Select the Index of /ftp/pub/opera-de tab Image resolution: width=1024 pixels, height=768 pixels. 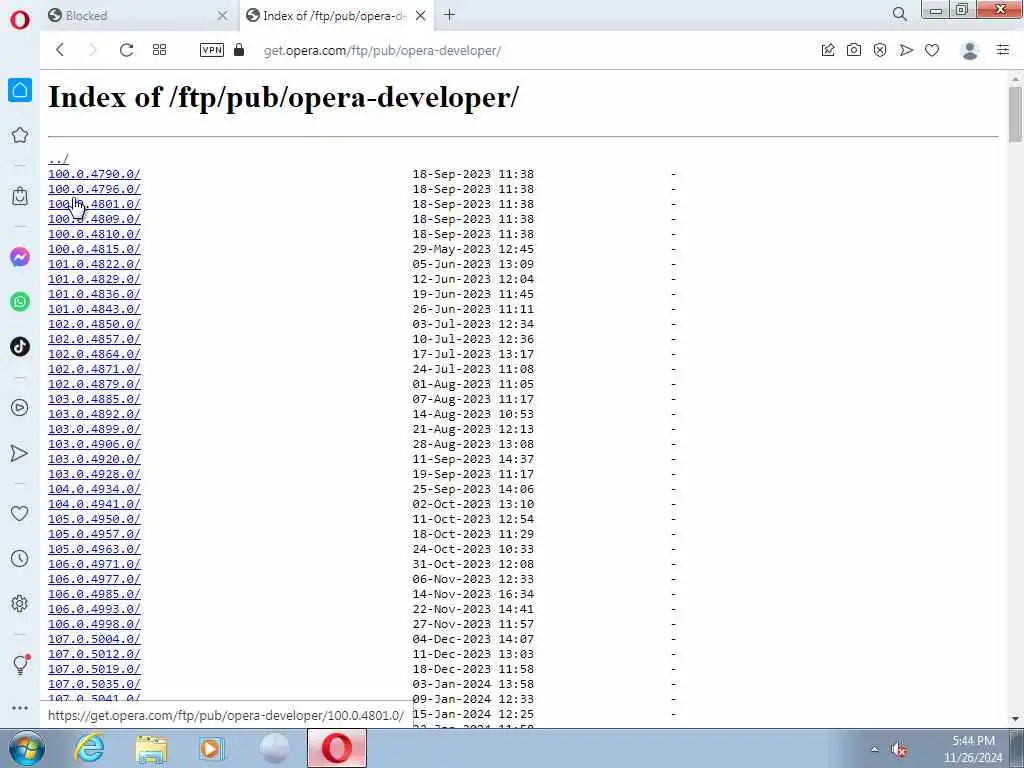(335, 16)
